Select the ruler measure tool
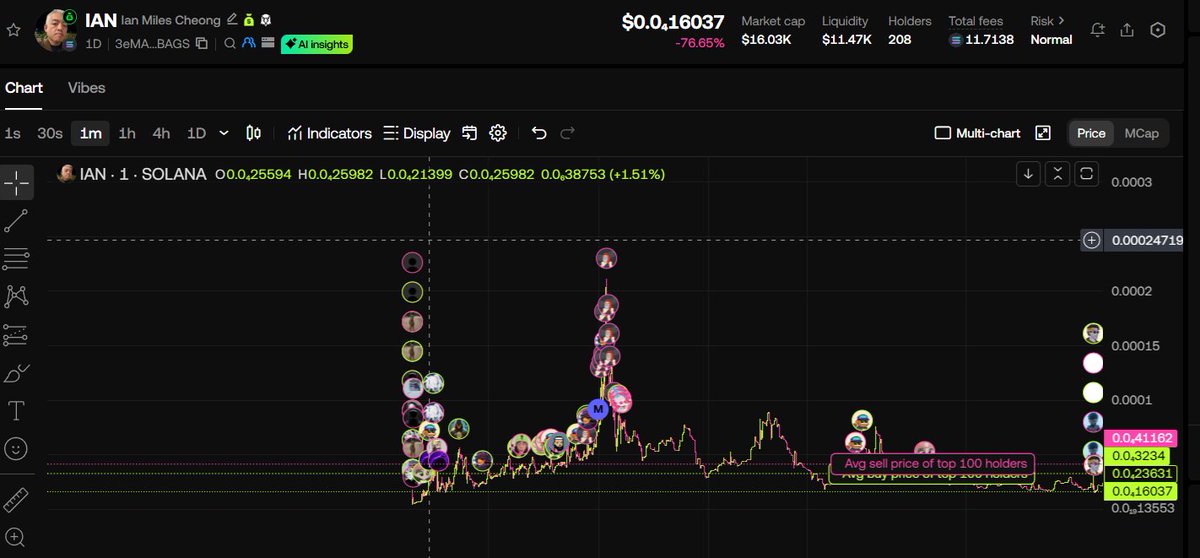This screenshot has height=558, width=1200. coord(17,499)
